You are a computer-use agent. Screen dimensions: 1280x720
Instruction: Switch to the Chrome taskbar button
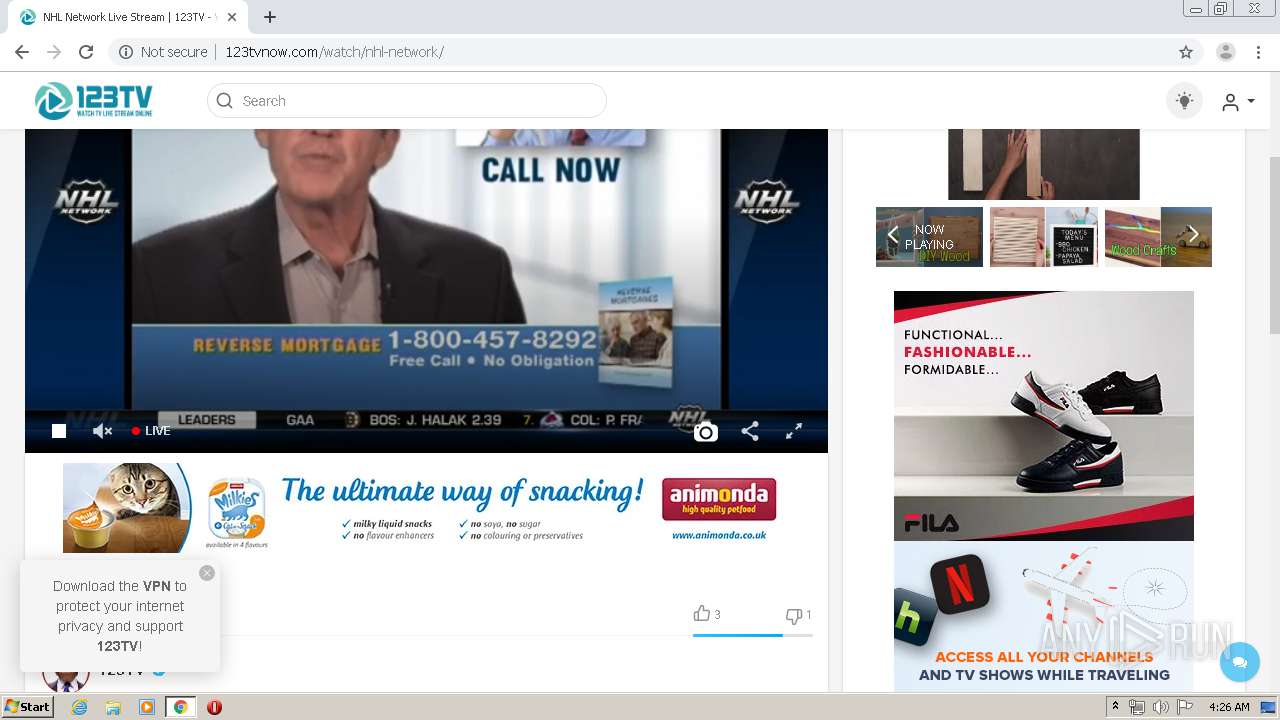(180, 707)
